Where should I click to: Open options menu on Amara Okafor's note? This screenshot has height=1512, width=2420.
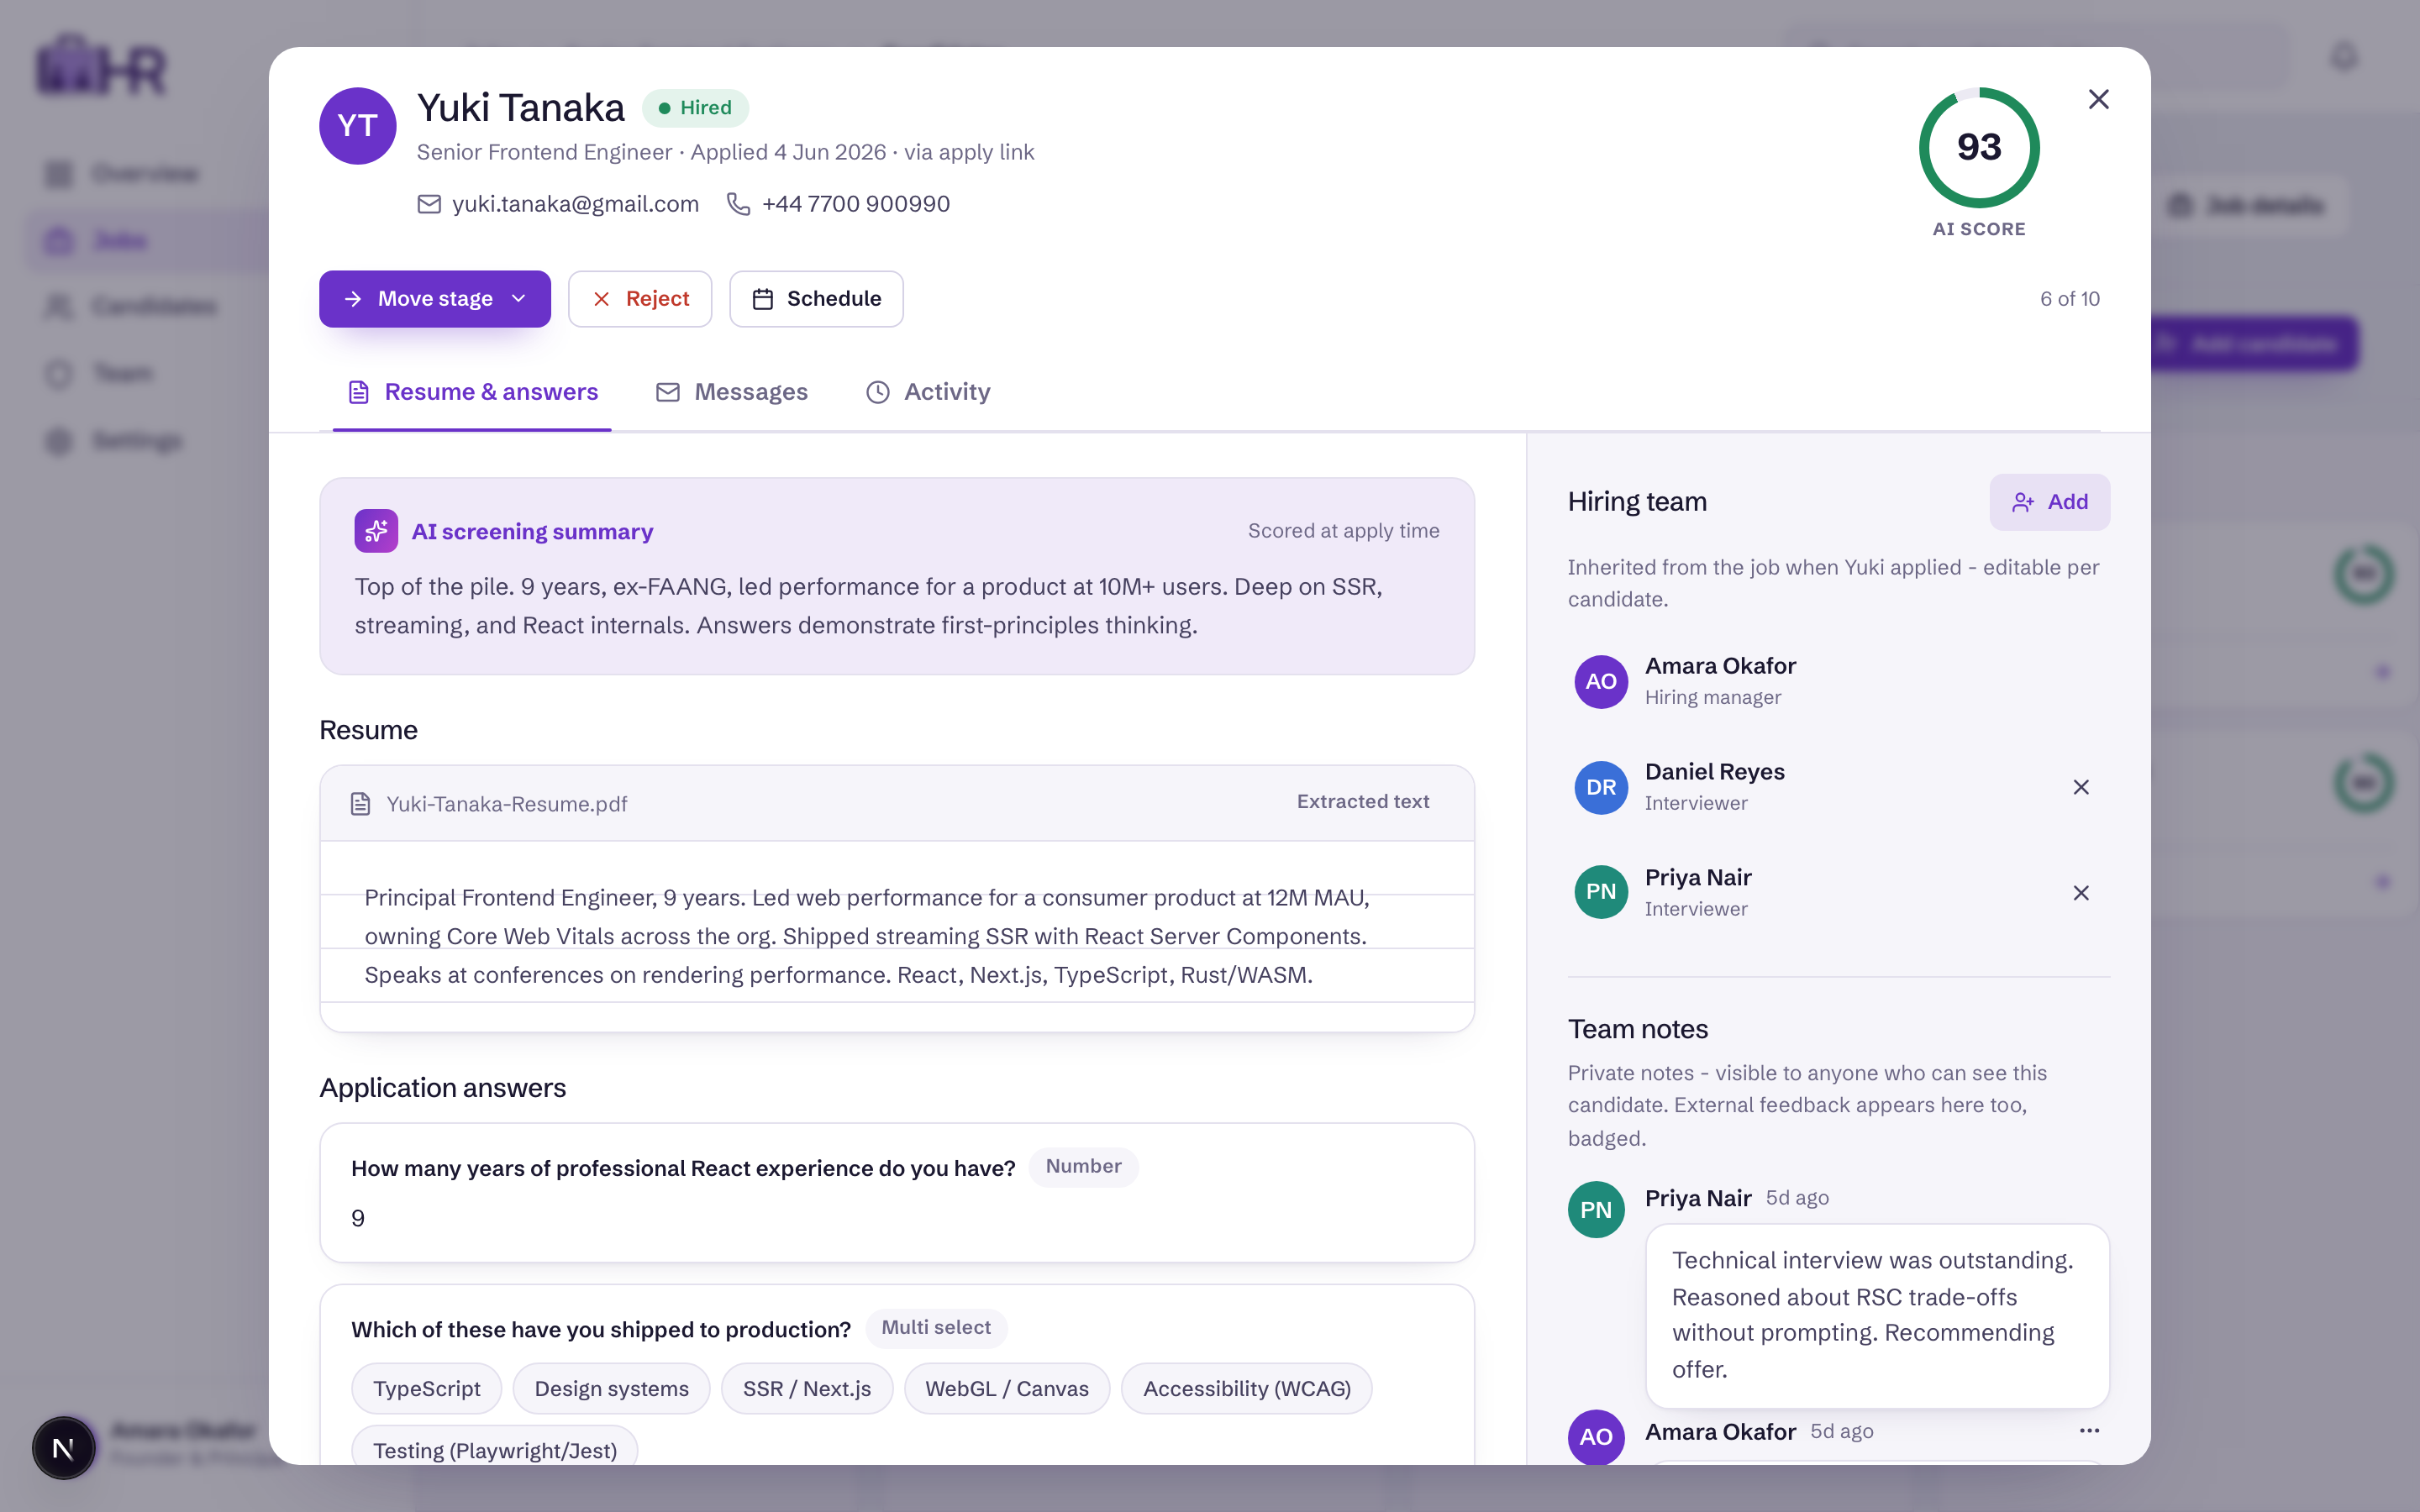[x=2089, y=1431]
